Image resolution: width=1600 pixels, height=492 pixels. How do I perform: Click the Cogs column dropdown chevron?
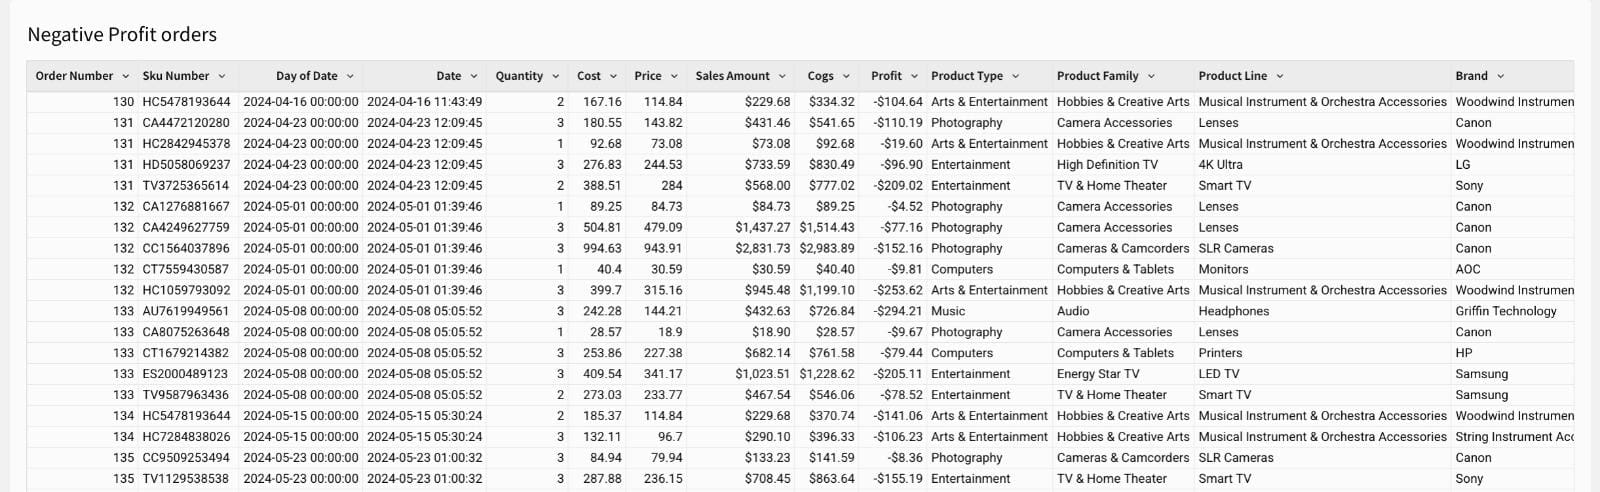(x=846, y=76)
